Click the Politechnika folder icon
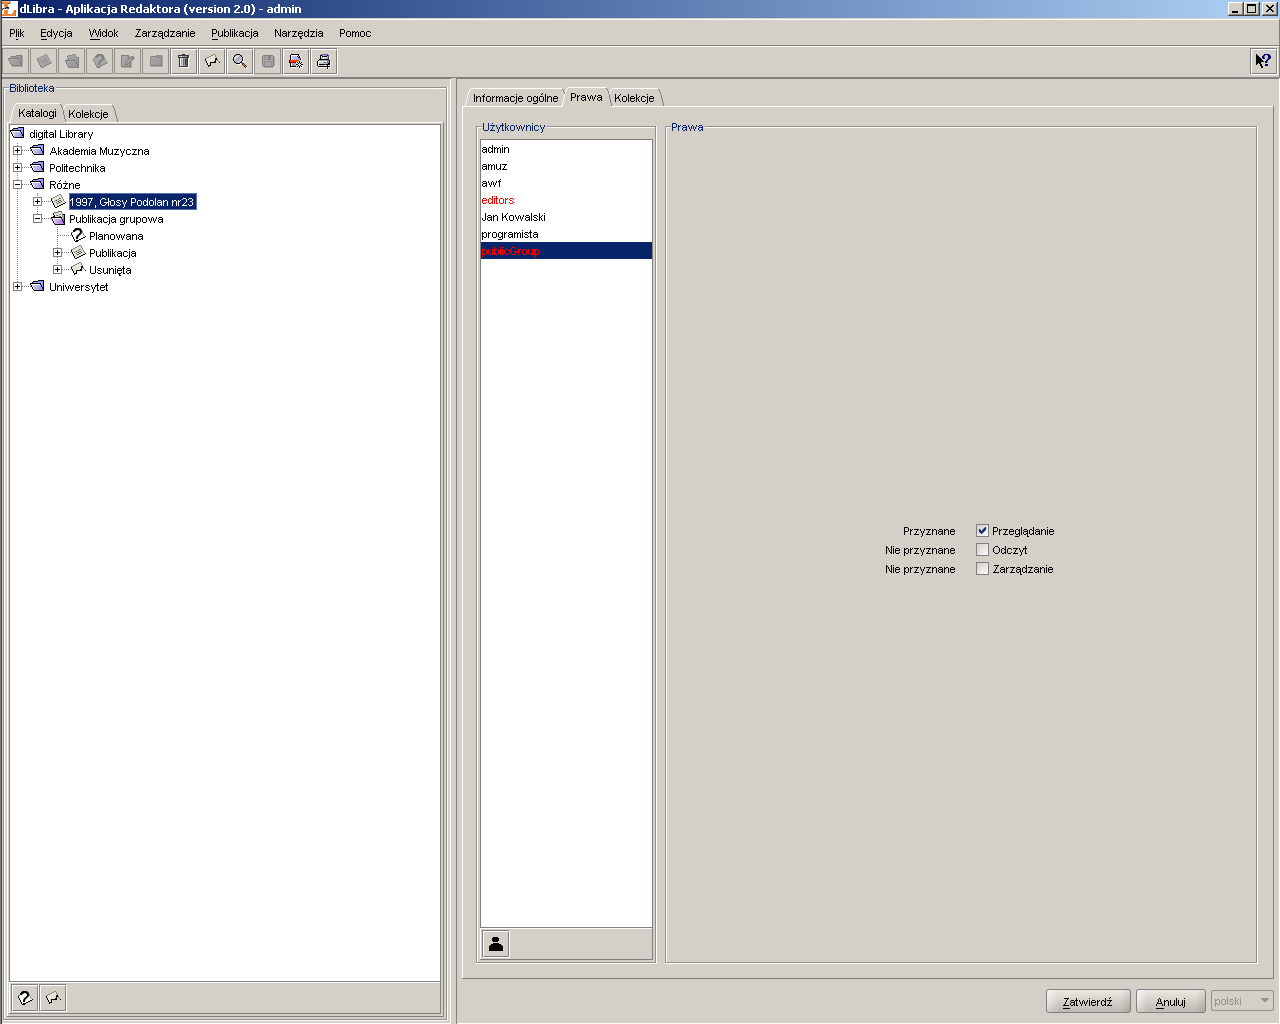The width and height of the screenshot is (1280, 1024). [x=38, y=167]
